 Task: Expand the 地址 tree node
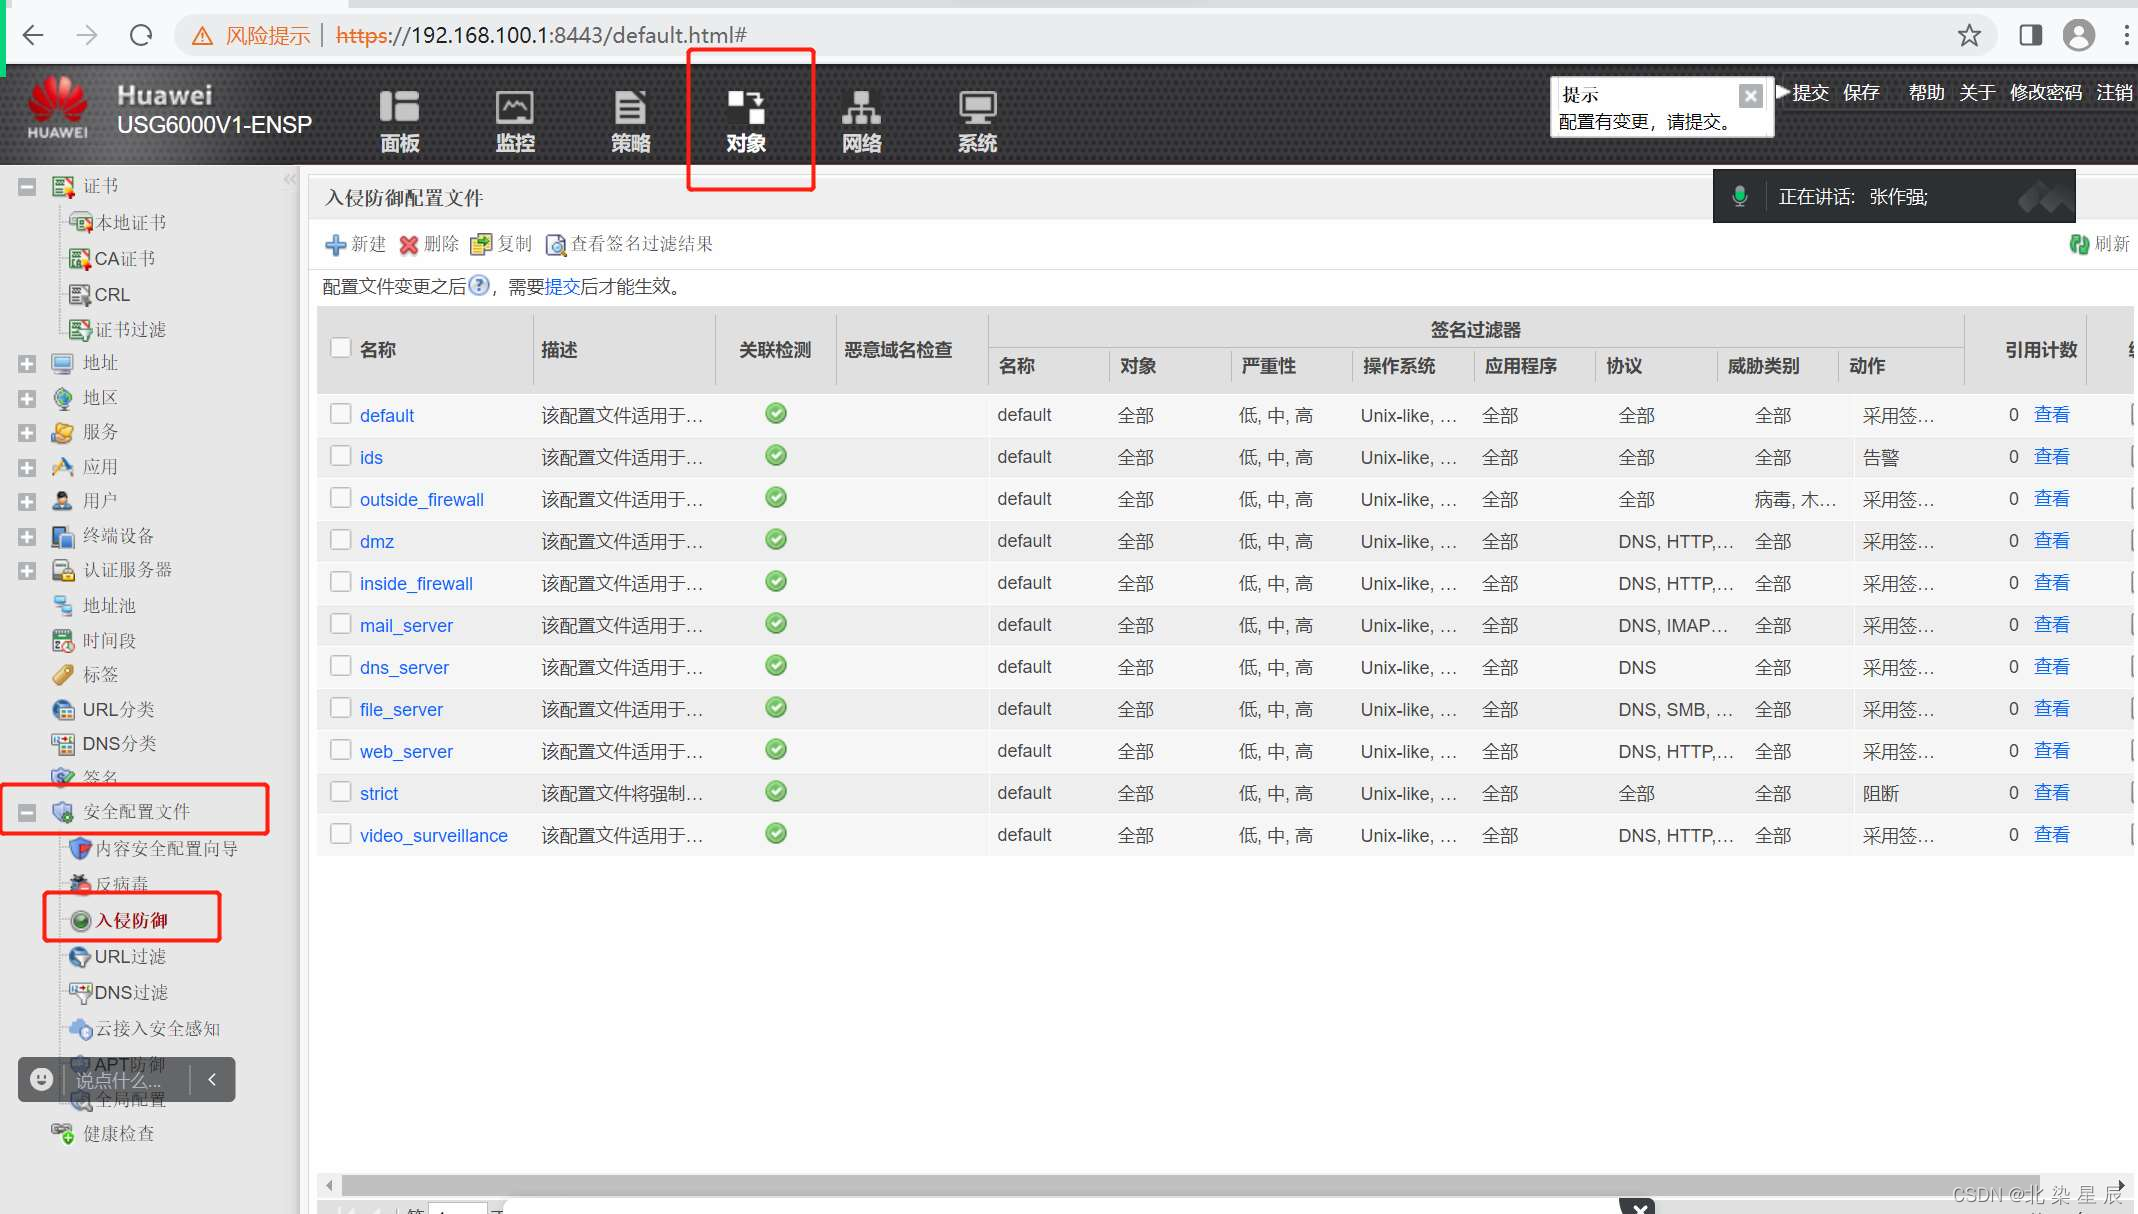tap(27, 364)
